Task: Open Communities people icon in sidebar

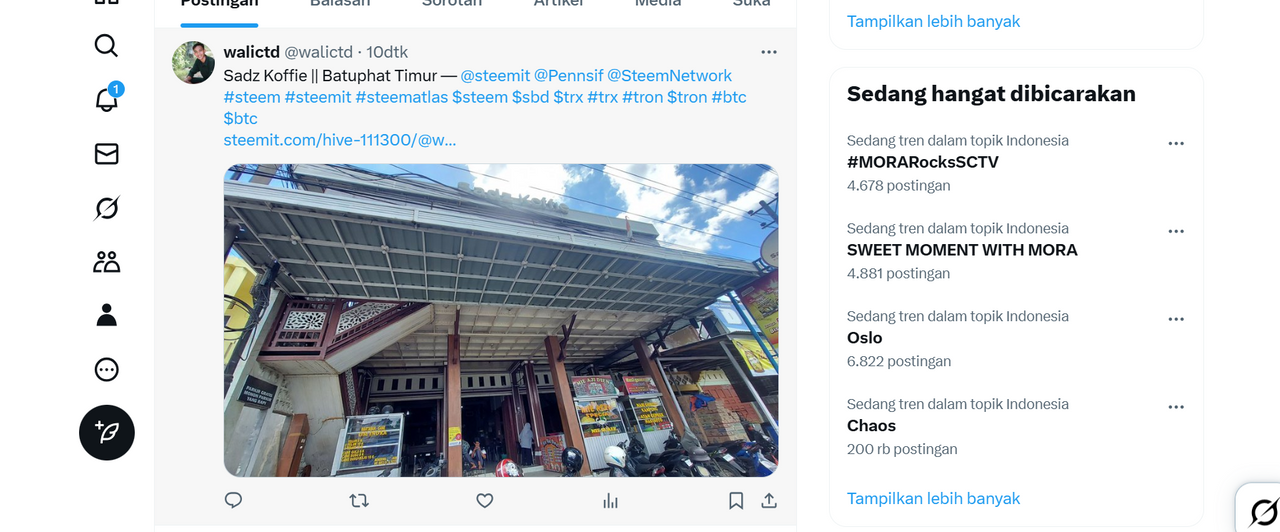Action: pyautogui.click(x=106, y=262)
